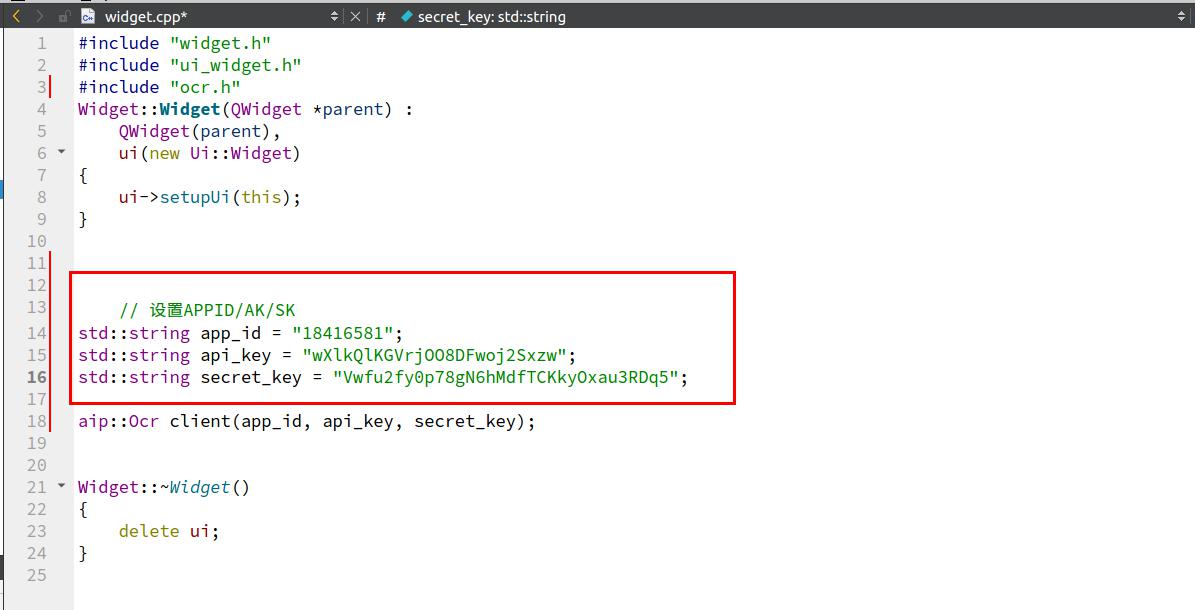
Task: Click the delete ui; statement
Action: click(x=169, y=531)
